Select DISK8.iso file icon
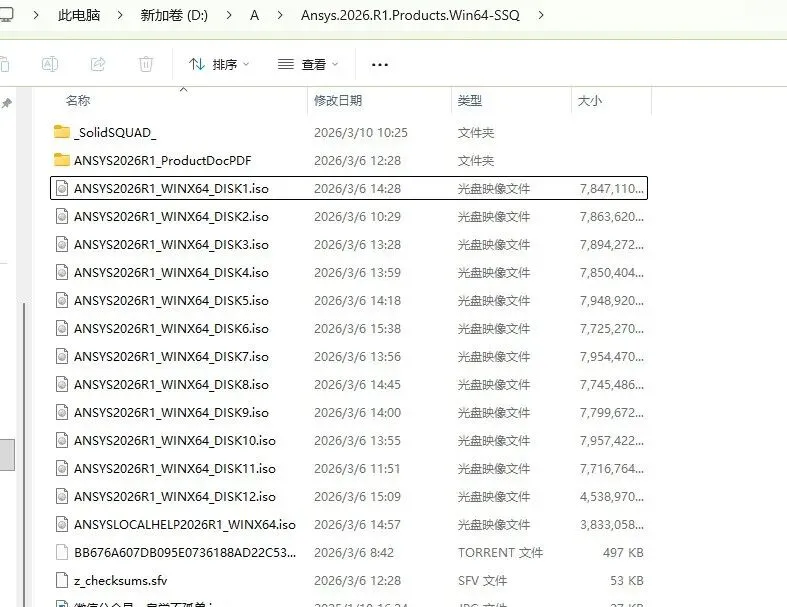This screenshot has width=787, height=607. tap(62, 384)
